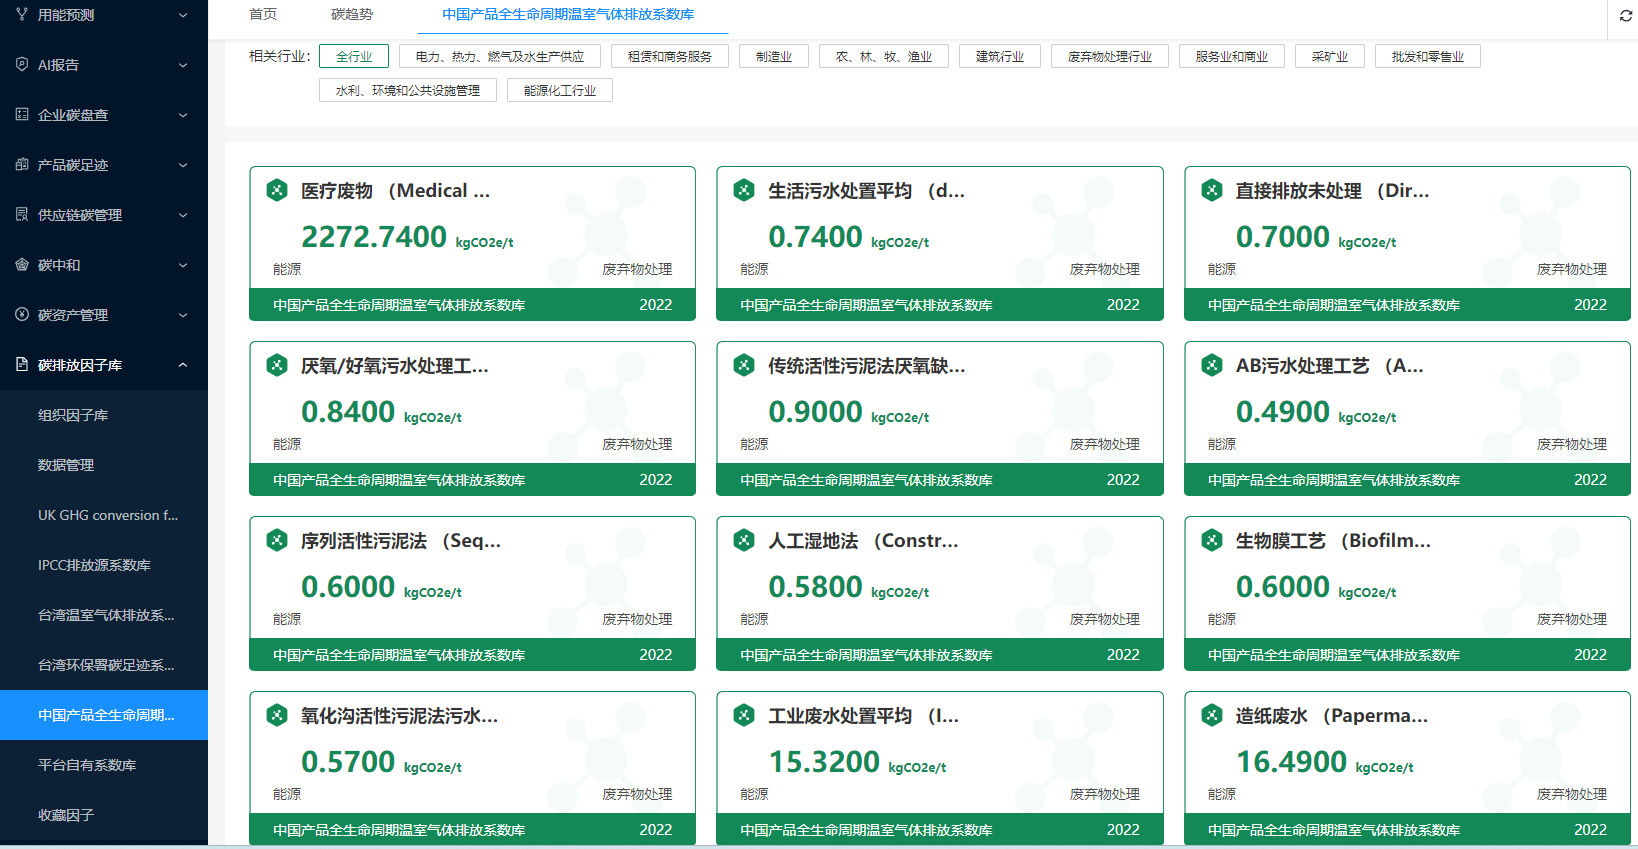Click the 企业碳盘查 sidebar icon
This screenshot has height=849, width=1638.
[22, 115]
